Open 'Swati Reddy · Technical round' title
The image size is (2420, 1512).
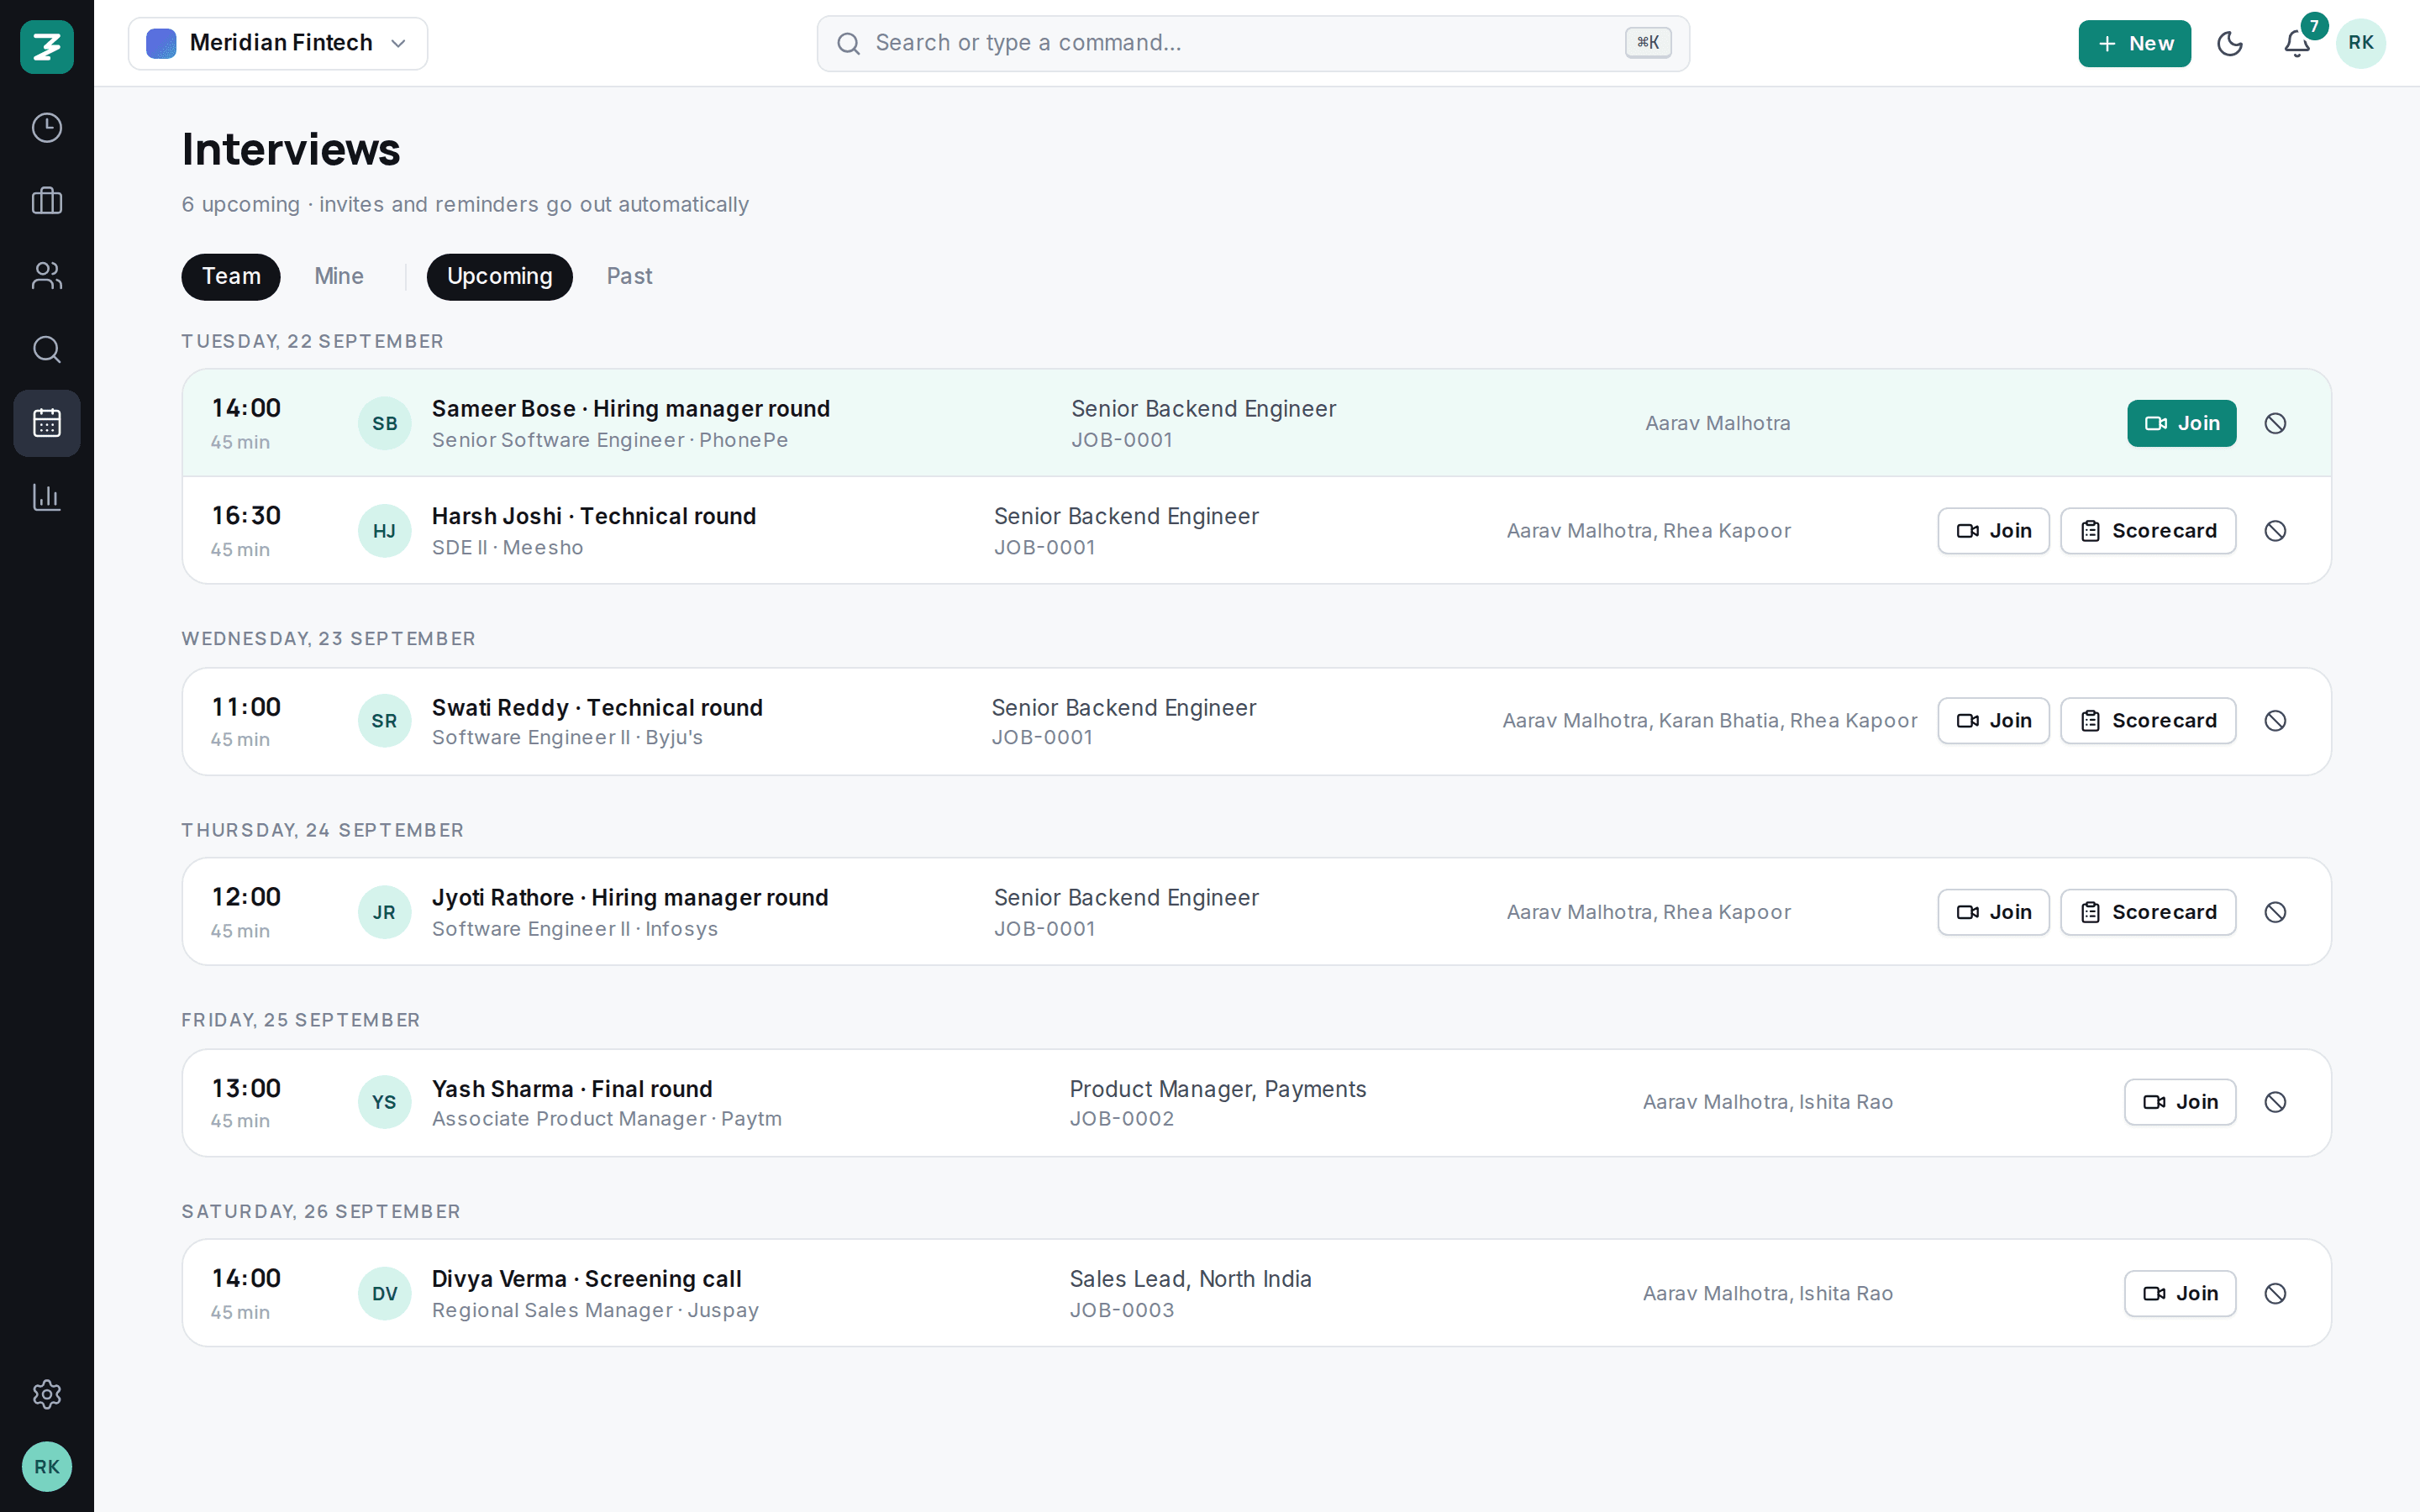tap(597, 707)
